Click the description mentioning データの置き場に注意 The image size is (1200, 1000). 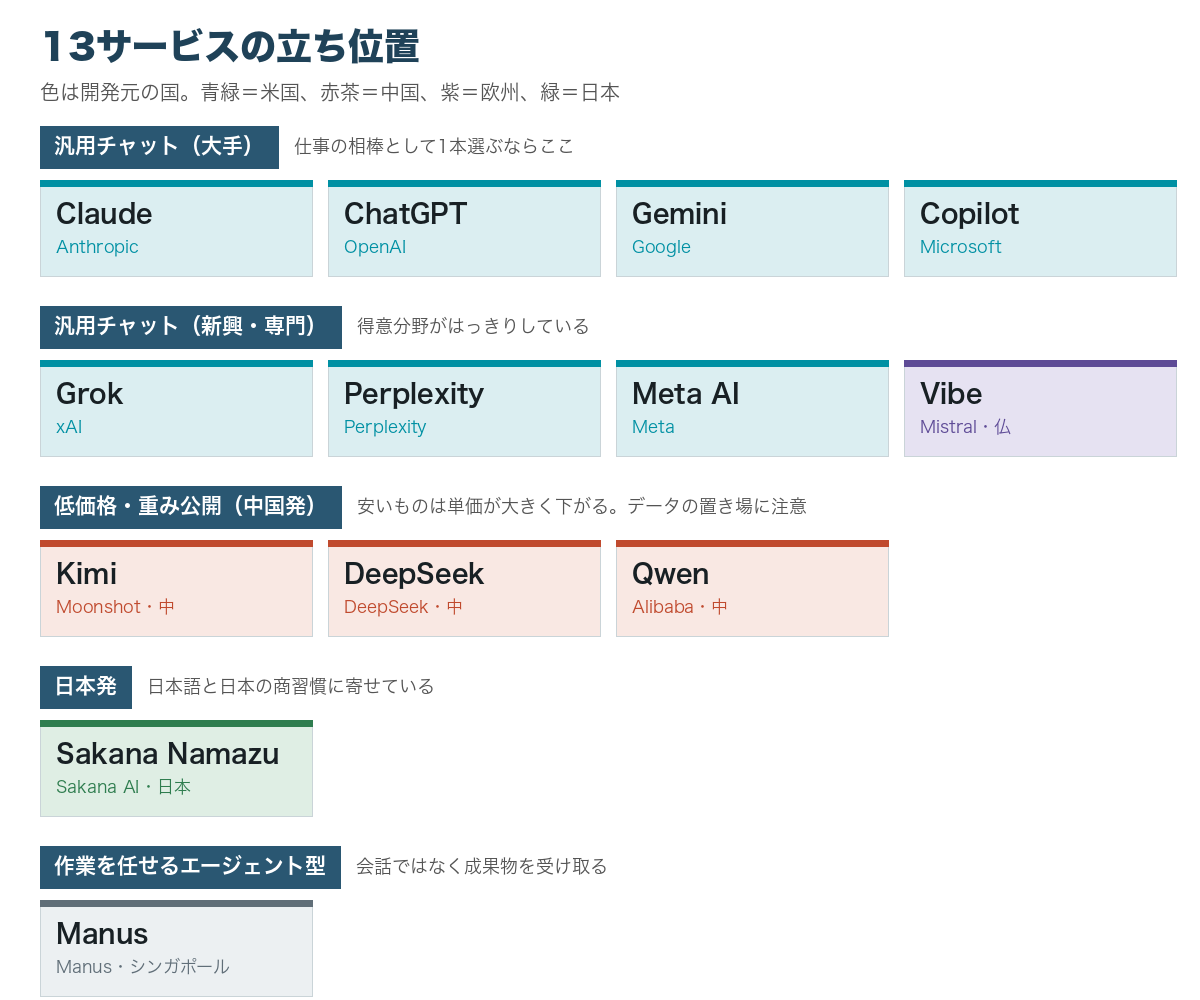[582, 507]
